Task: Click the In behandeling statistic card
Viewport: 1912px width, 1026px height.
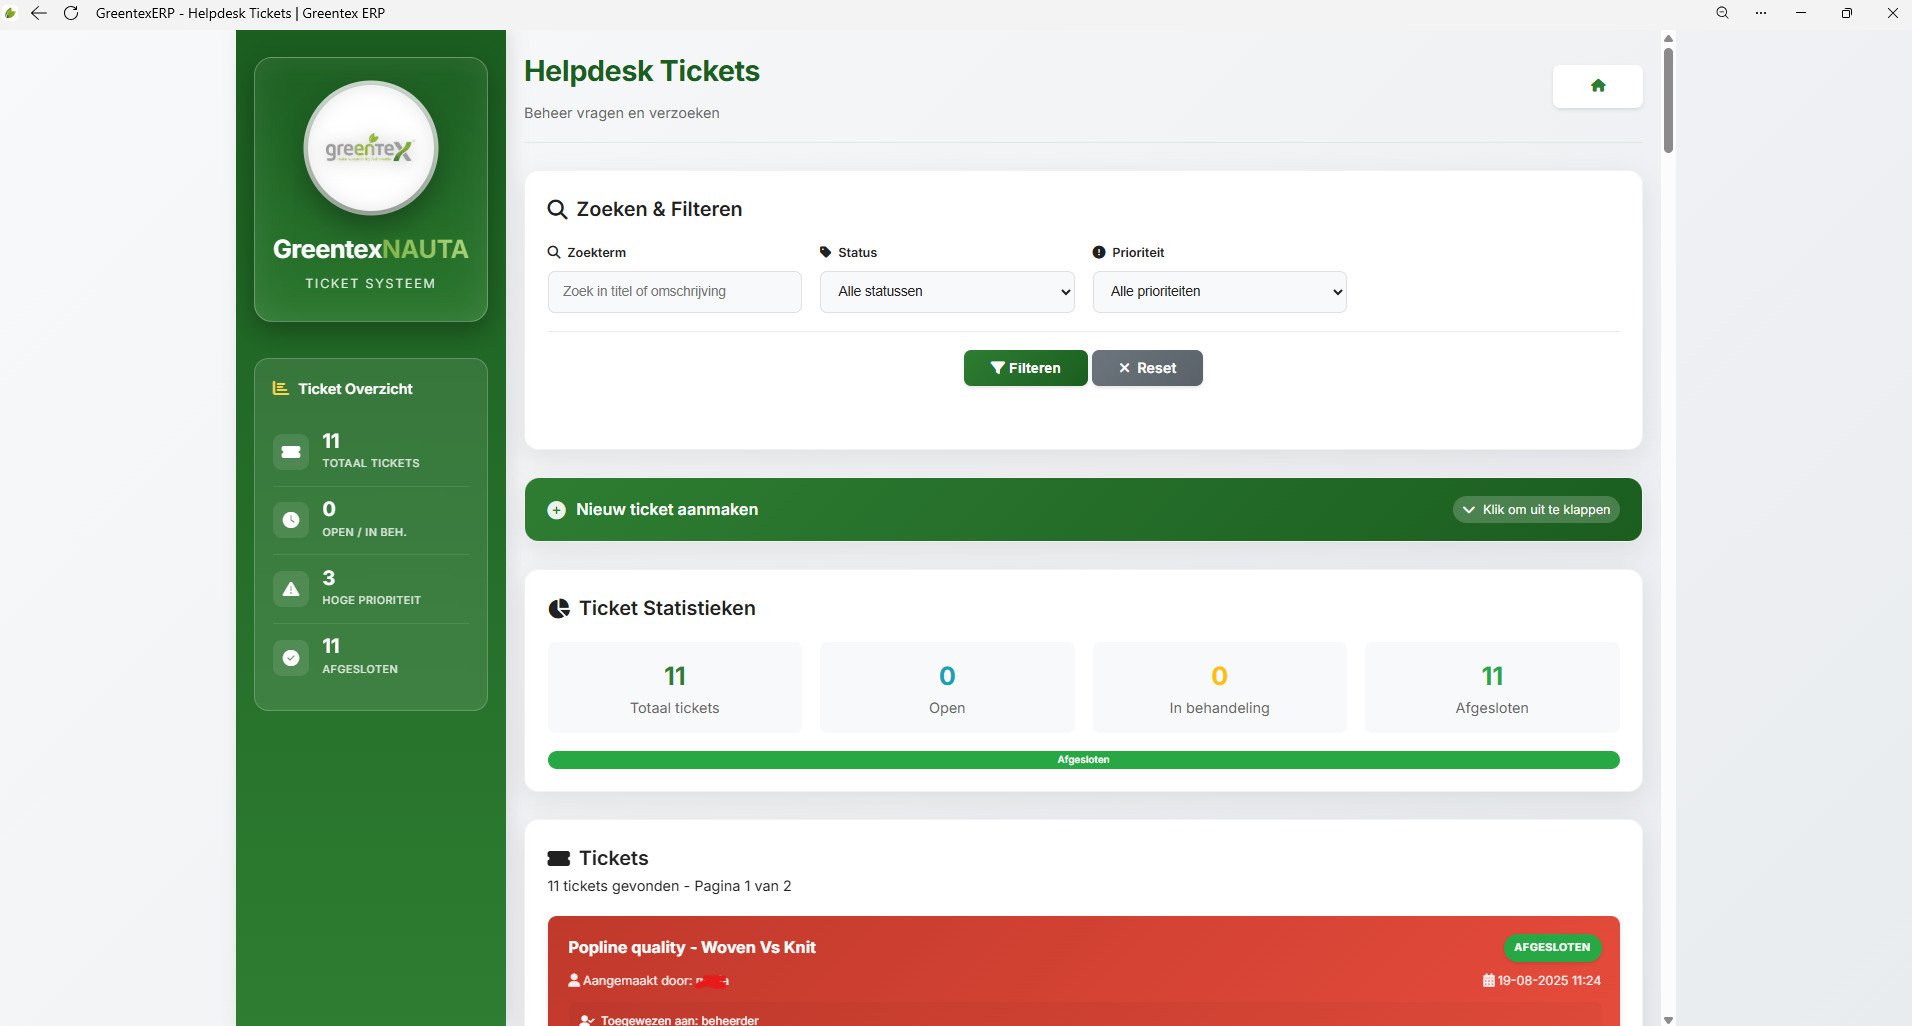Action: tap(1220, 688)
